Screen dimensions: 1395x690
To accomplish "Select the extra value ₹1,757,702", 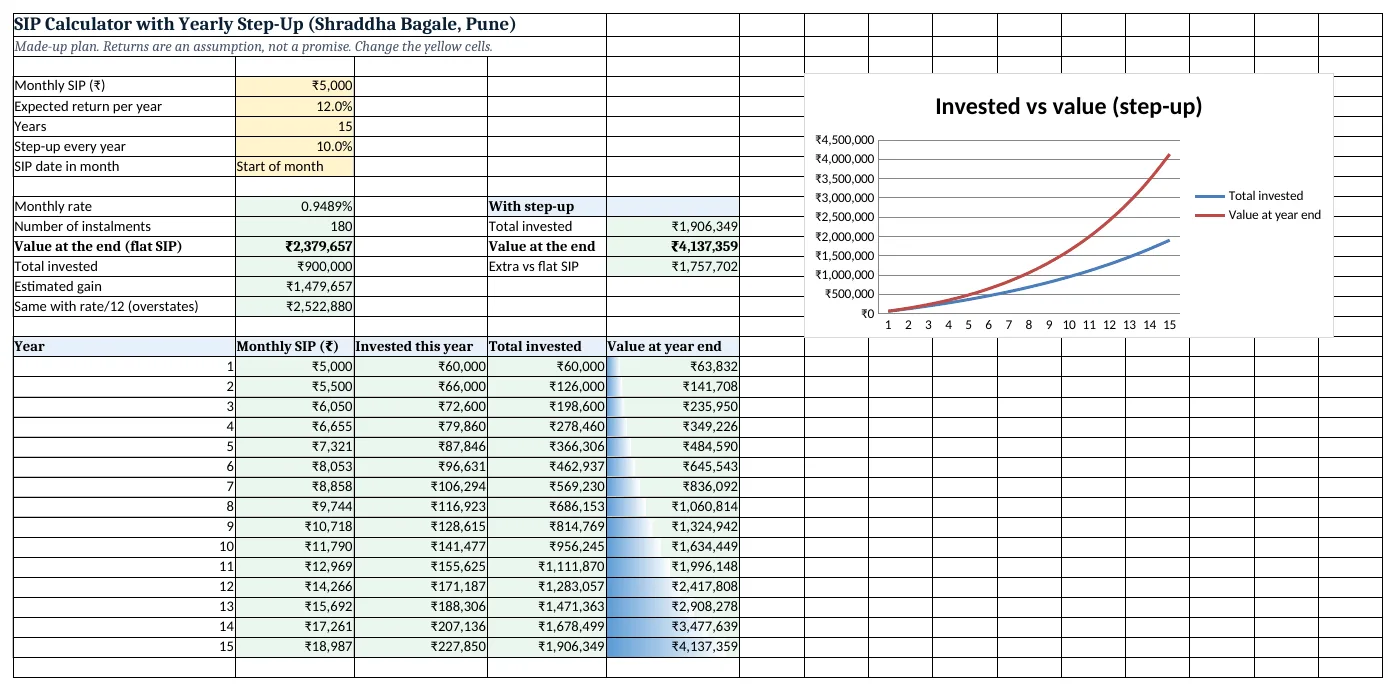I will point(672,267).
